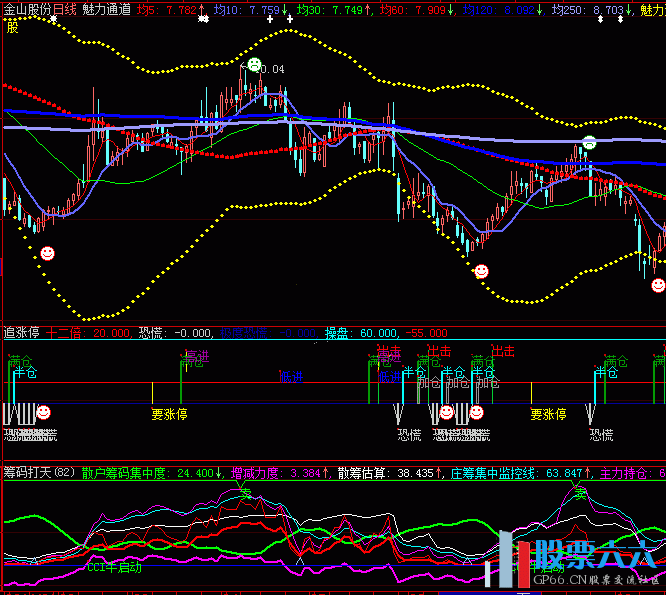Open the 筹码打天 (82) indicator label
This screenshot has height=595, width=666.
point(39,471)
